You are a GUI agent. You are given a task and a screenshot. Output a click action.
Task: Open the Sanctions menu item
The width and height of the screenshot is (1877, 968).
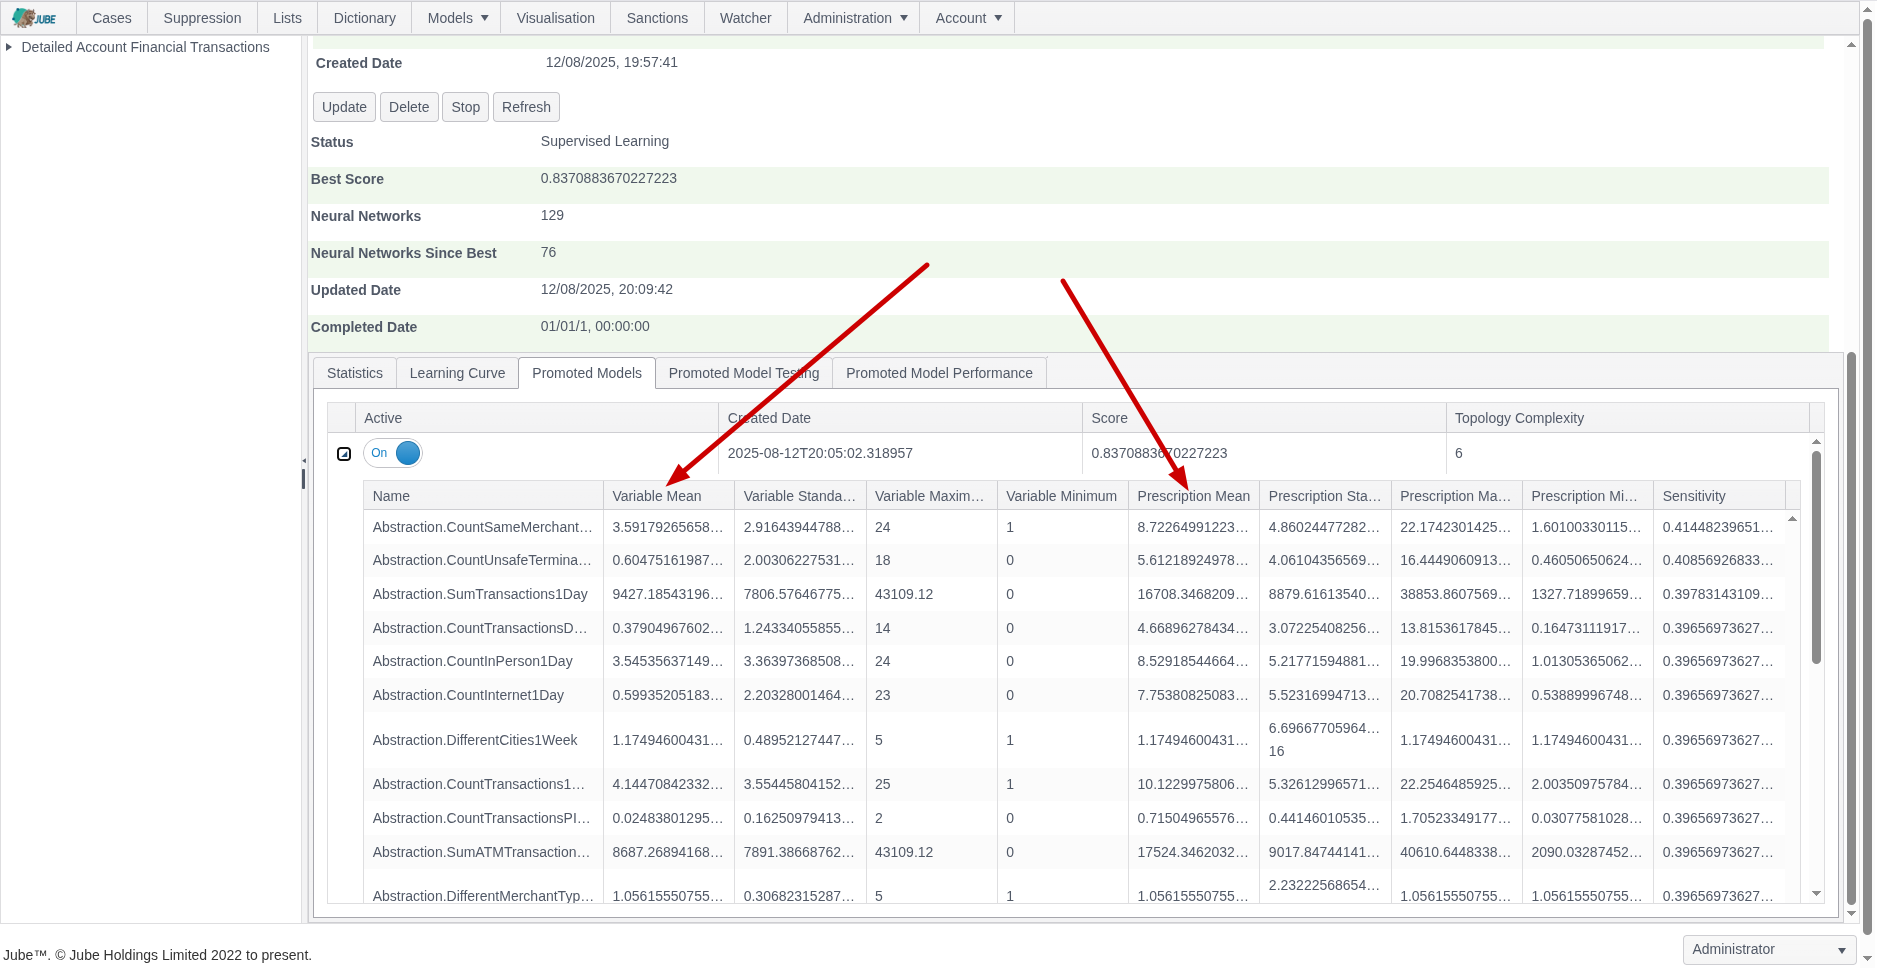click(657, 18)
